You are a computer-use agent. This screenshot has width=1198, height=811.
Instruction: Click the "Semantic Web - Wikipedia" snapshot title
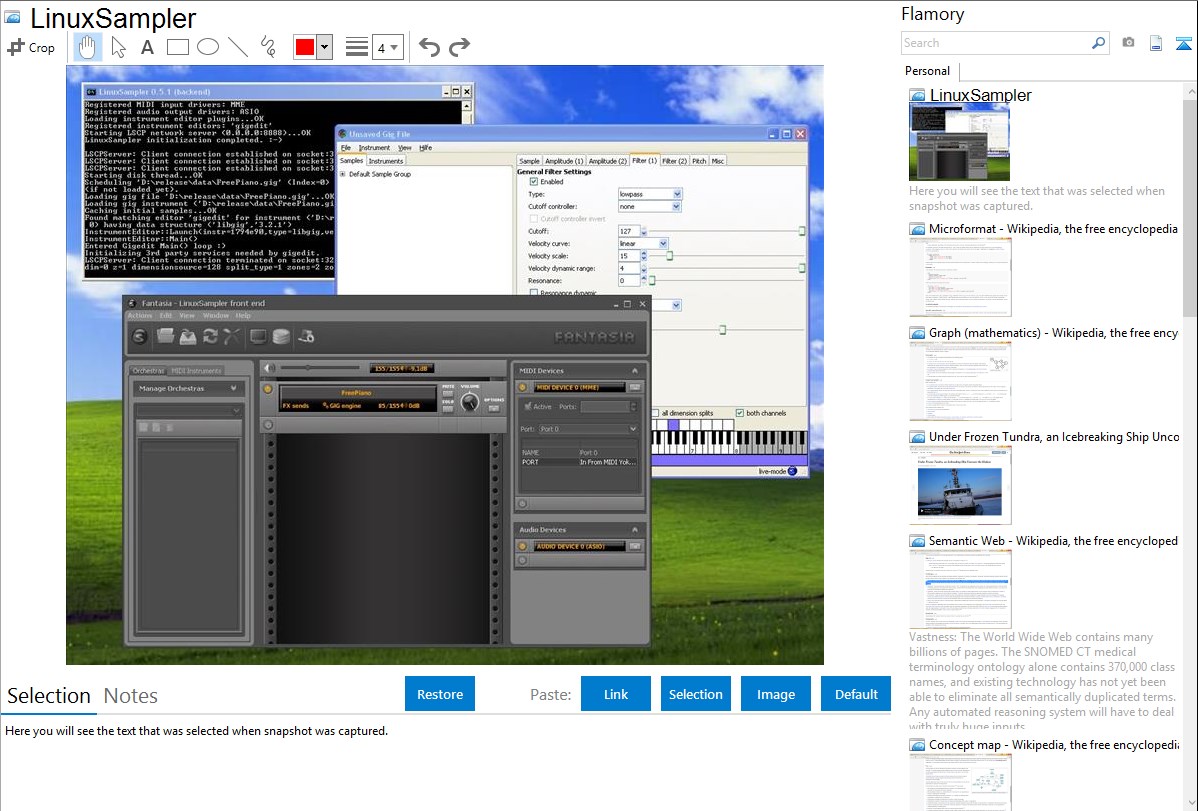click(x=1053, y=540)
